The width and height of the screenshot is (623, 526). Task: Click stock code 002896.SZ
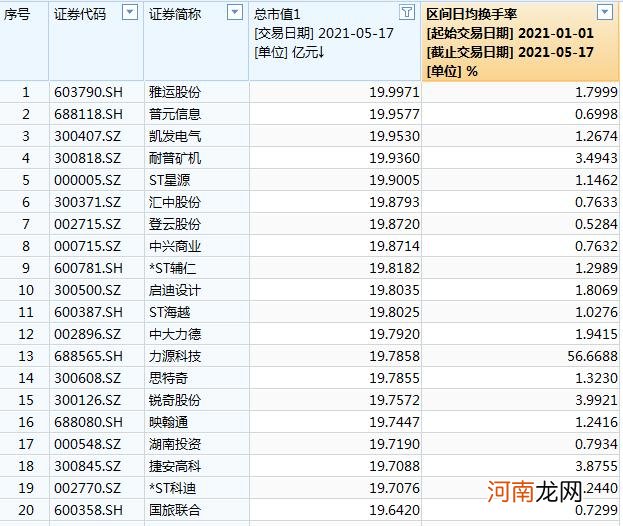click(x=87, y=334)
